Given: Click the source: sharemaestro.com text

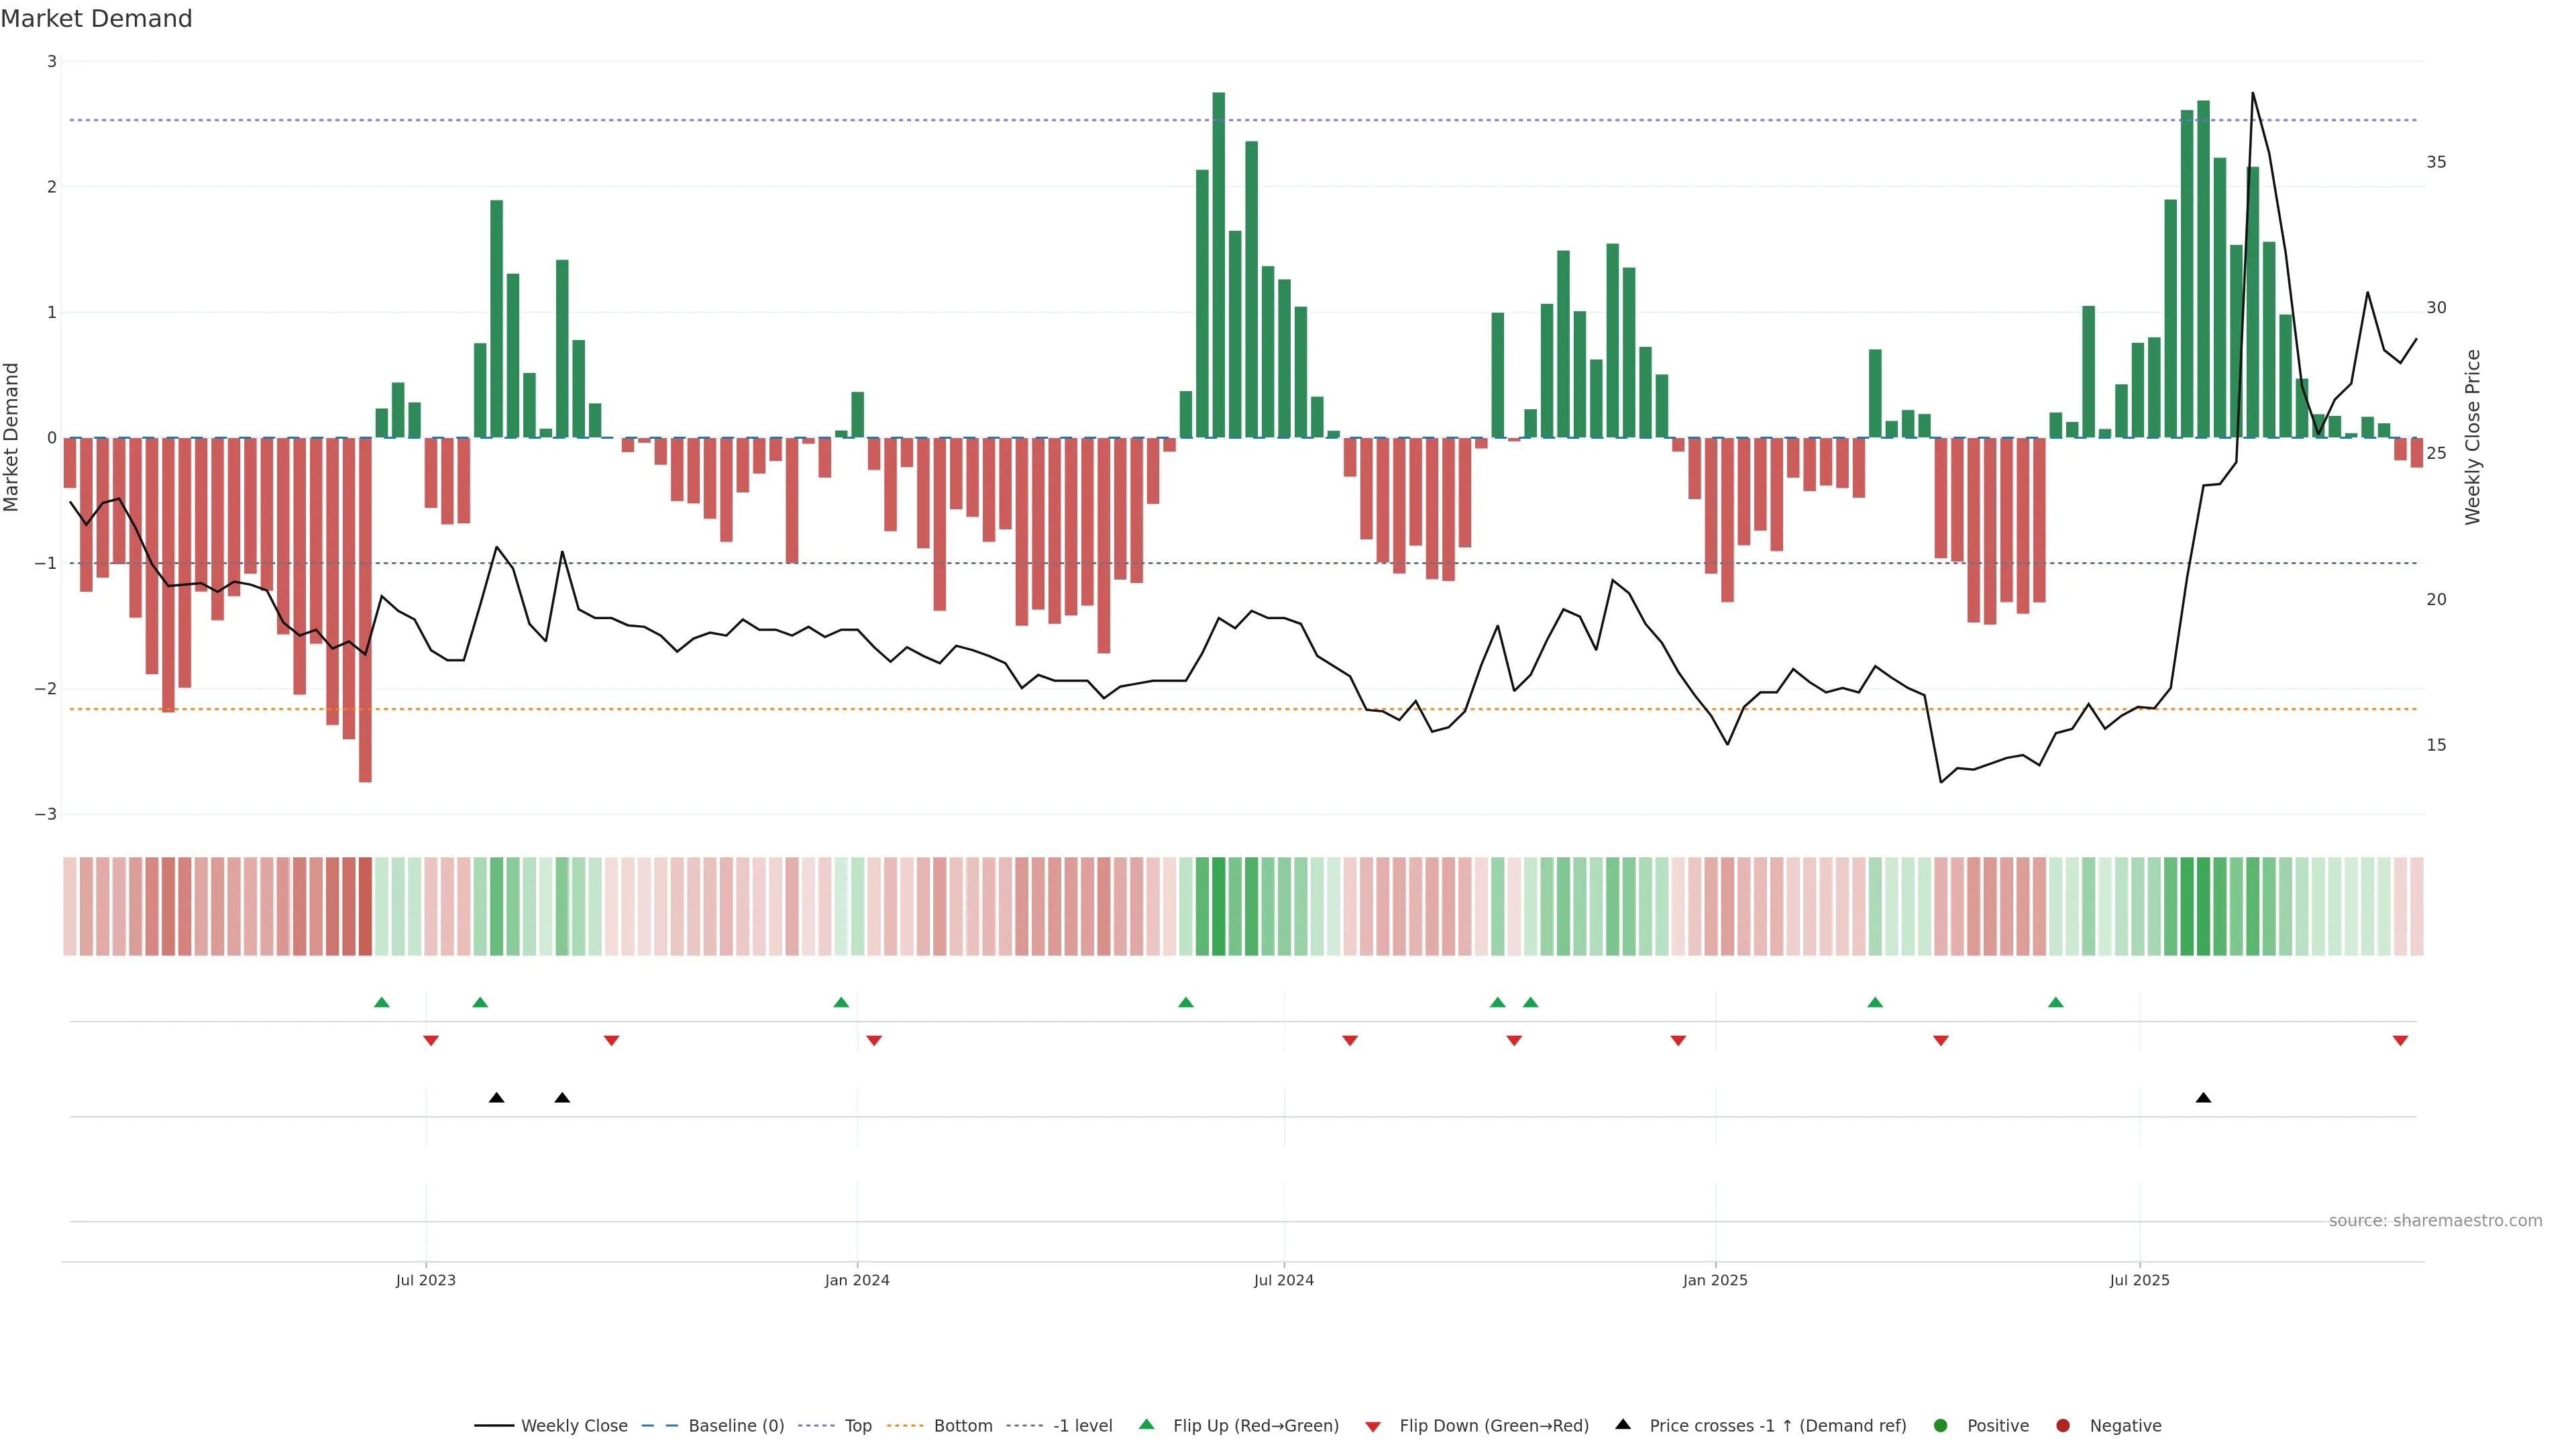Looking at the screenshot, I should [2435, 1221].
